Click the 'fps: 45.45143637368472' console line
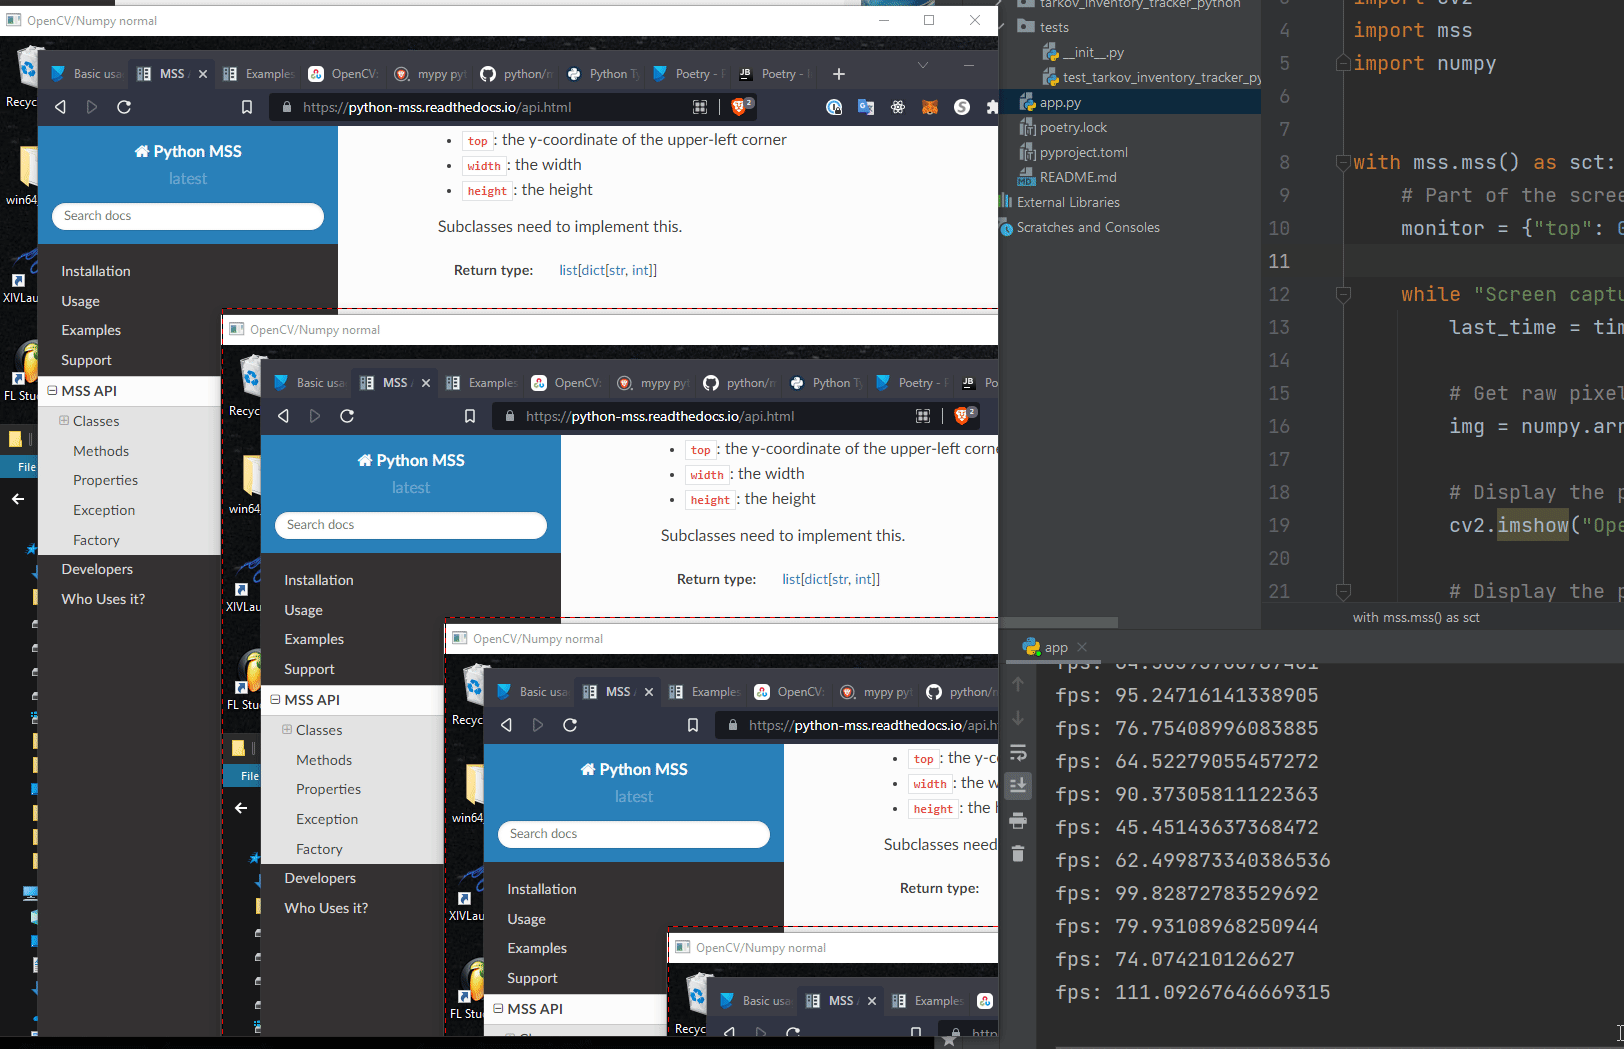1624x1049 pixels. click(1186, 827)
